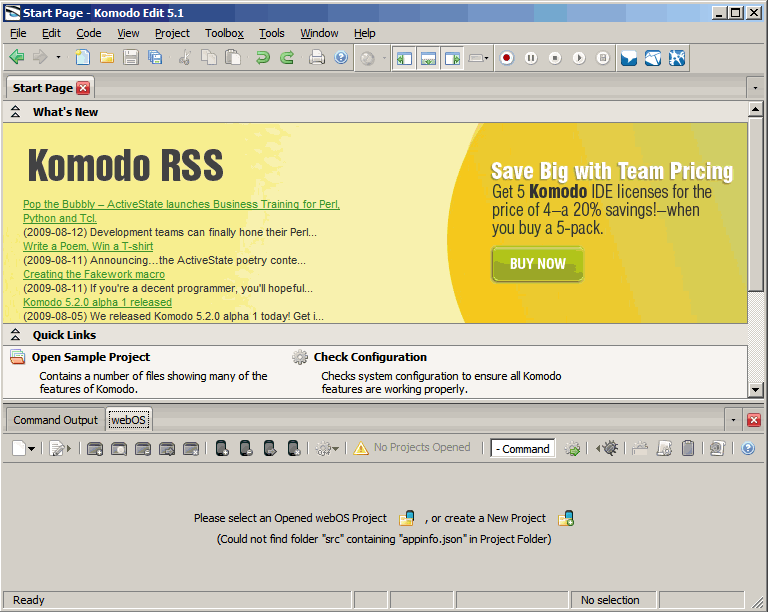Click the bug debug icon in webOS toolbar

610,447
